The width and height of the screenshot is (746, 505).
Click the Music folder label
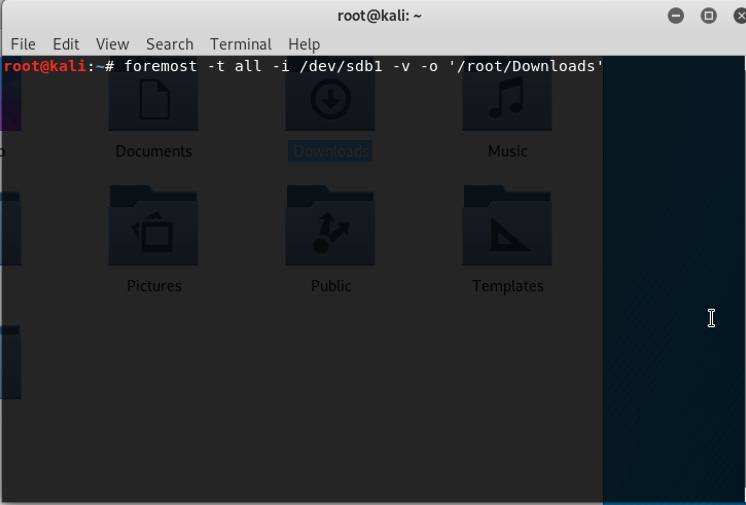click(x=508, y=151)
